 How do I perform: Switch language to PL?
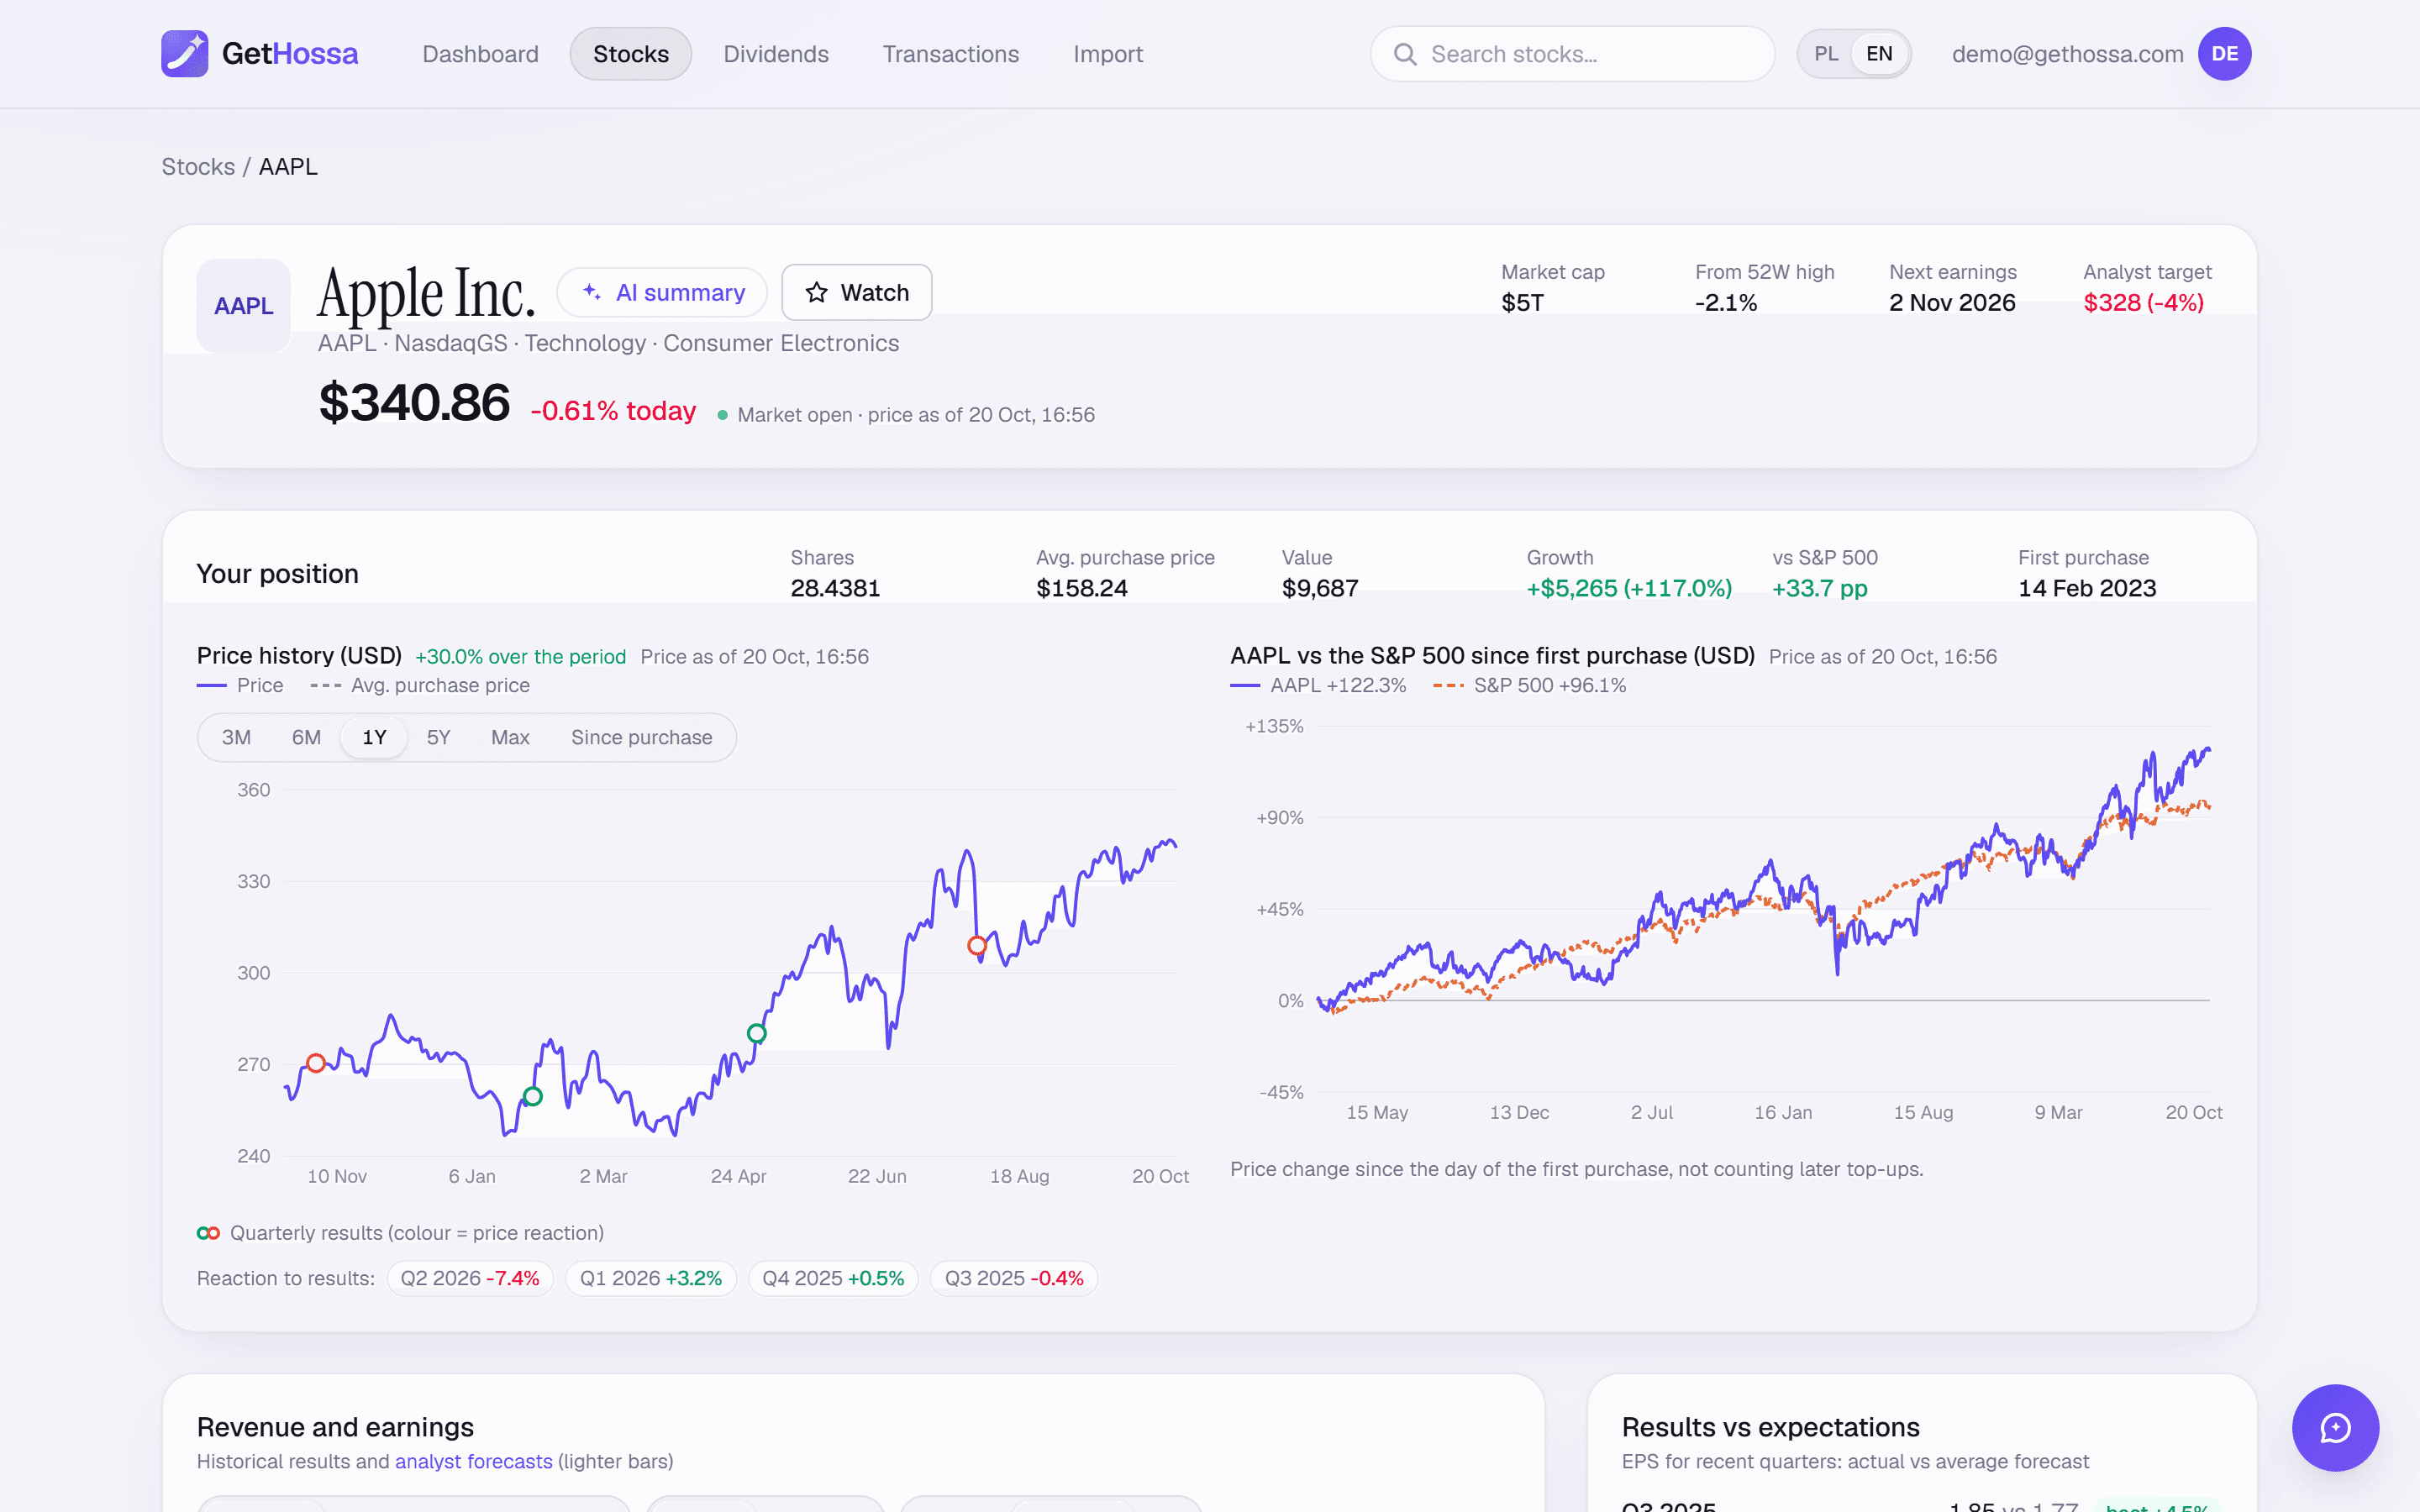[1826, 54]
